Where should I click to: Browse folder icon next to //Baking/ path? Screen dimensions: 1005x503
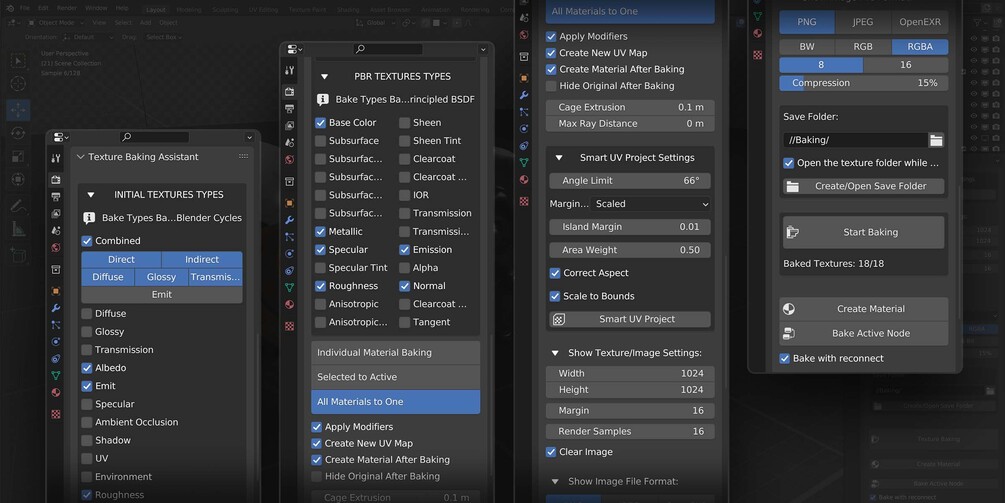[936, 140]
